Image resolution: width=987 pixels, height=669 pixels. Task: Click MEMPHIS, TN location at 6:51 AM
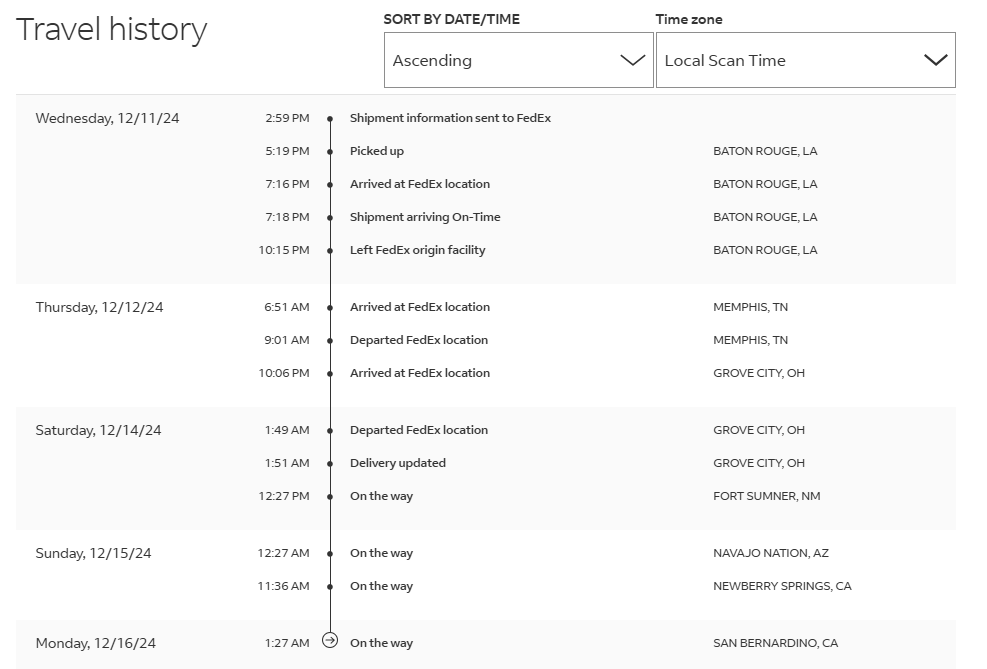(750, 307)
